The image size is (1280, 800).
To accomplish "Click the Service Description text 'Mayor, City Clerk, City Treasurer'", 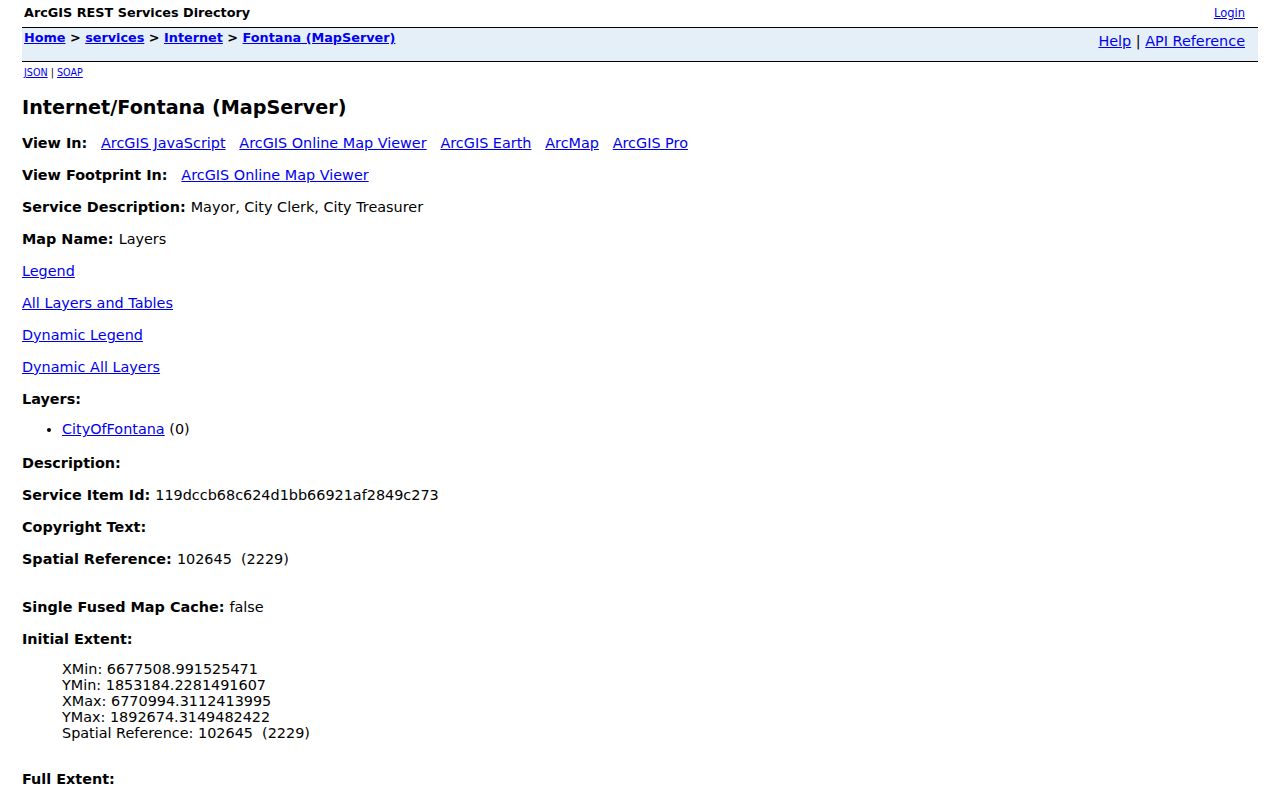I will coord(307,207).
